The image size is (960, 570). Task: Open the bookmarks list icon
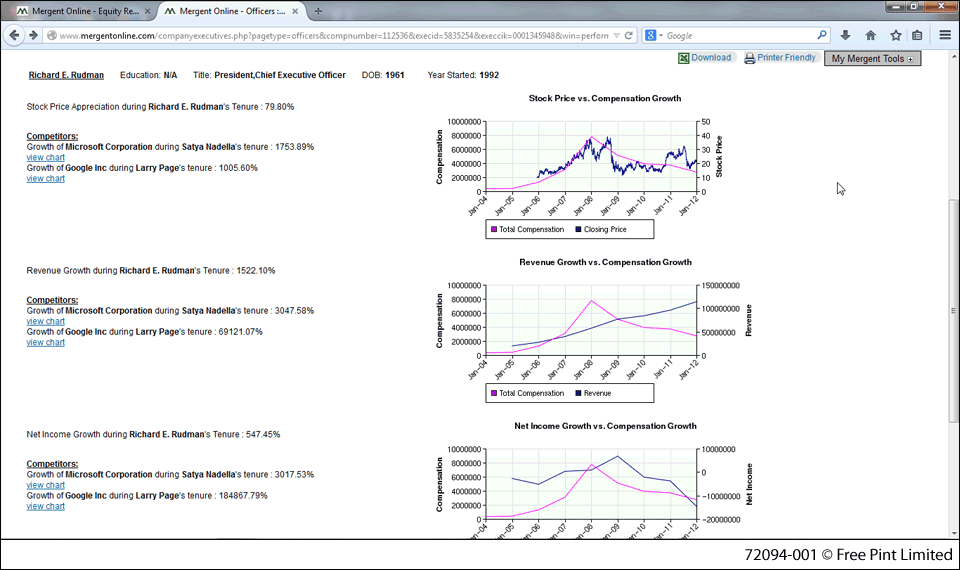click(917, 35)
